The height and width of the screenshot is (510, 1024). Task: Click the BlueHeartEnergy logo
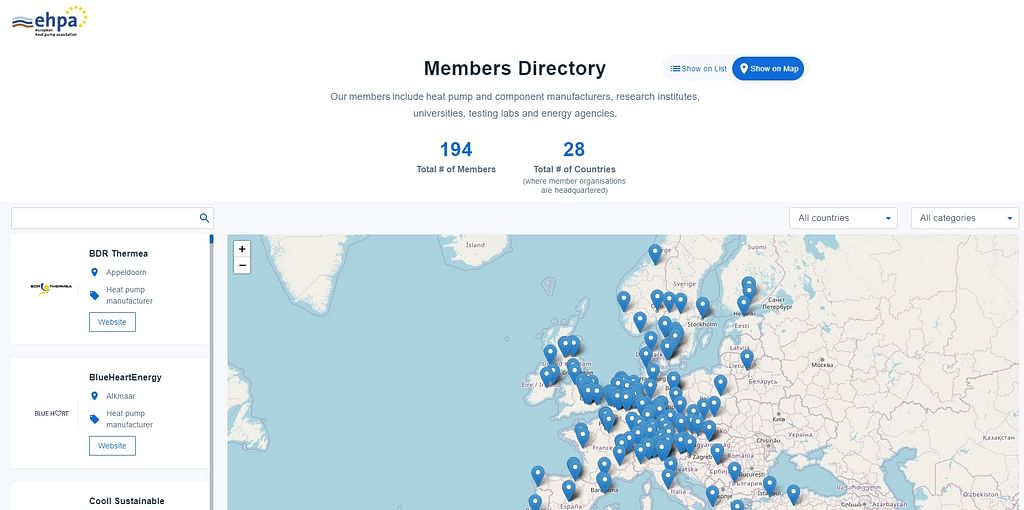tap(51, 413)
